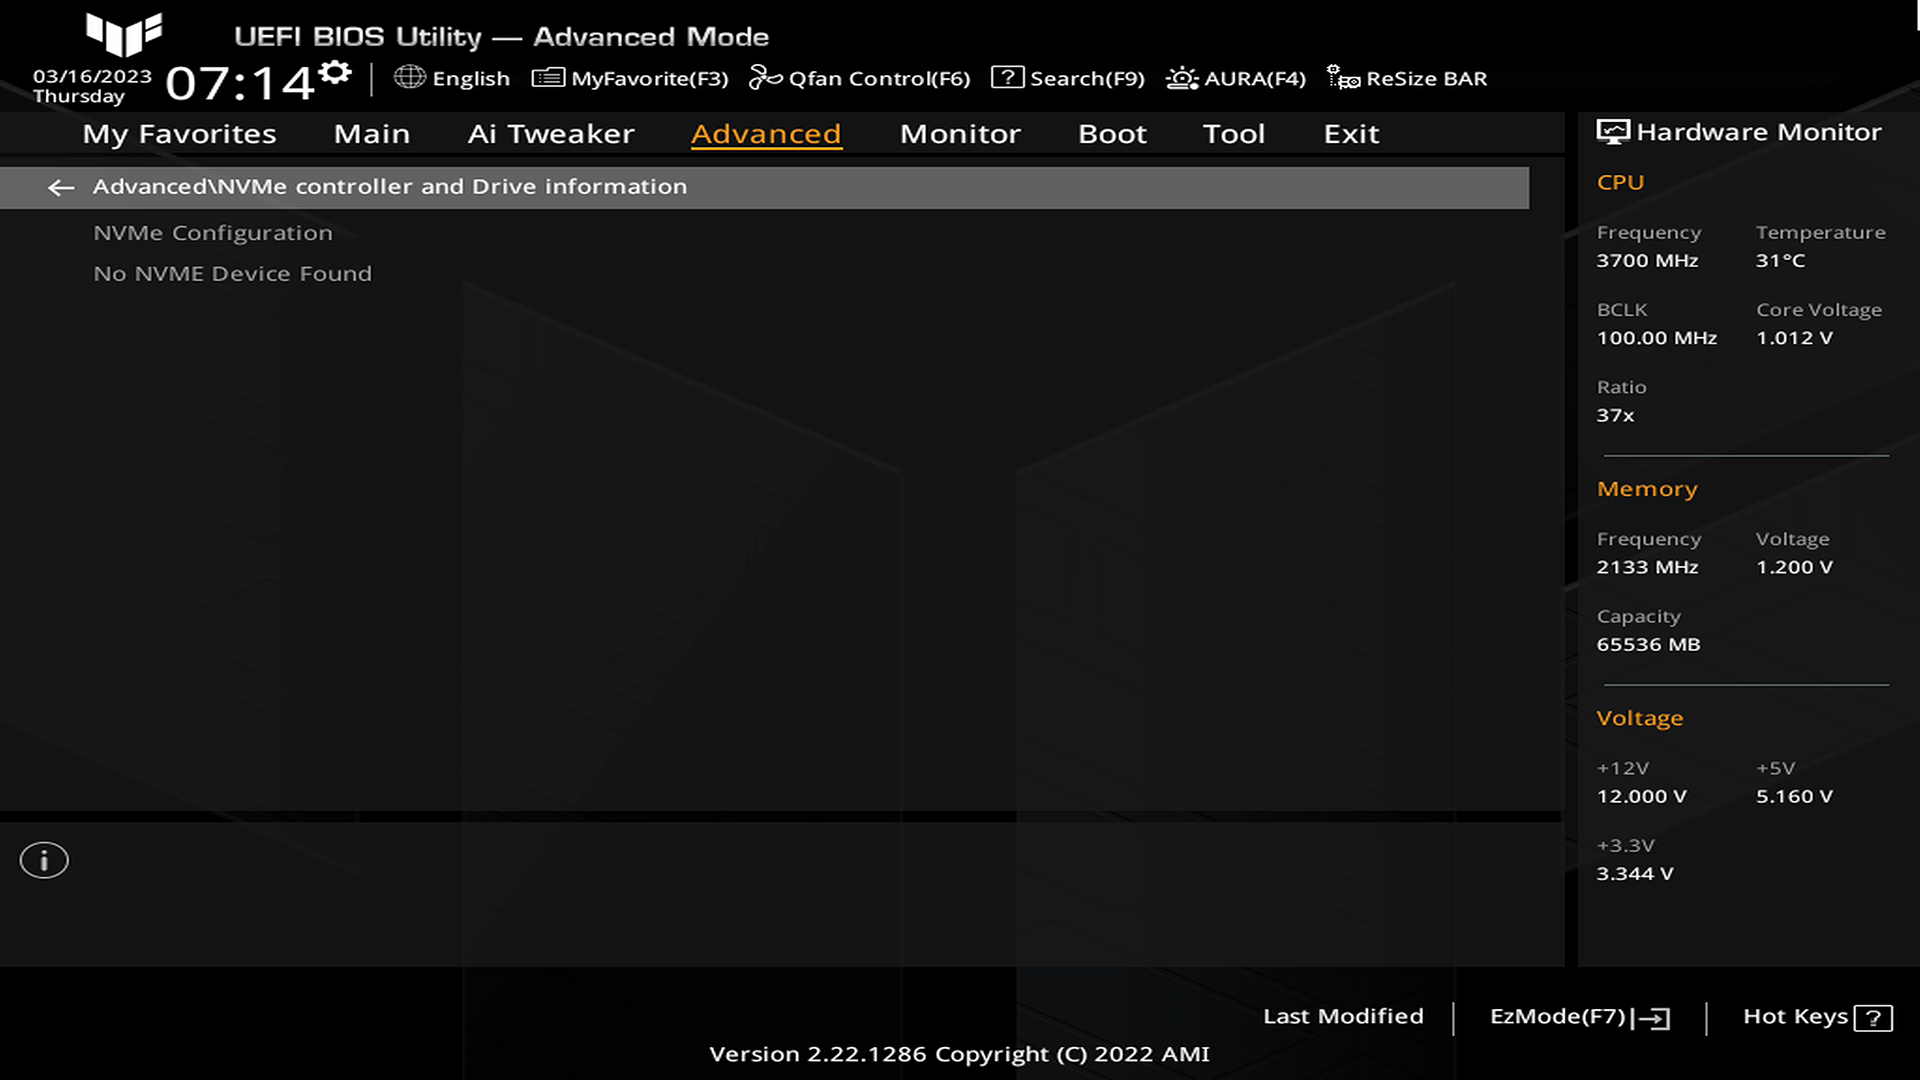The image size is (1920, 1080).
Task: Open Last Modified settings list
Action: click(1343, 1016)
